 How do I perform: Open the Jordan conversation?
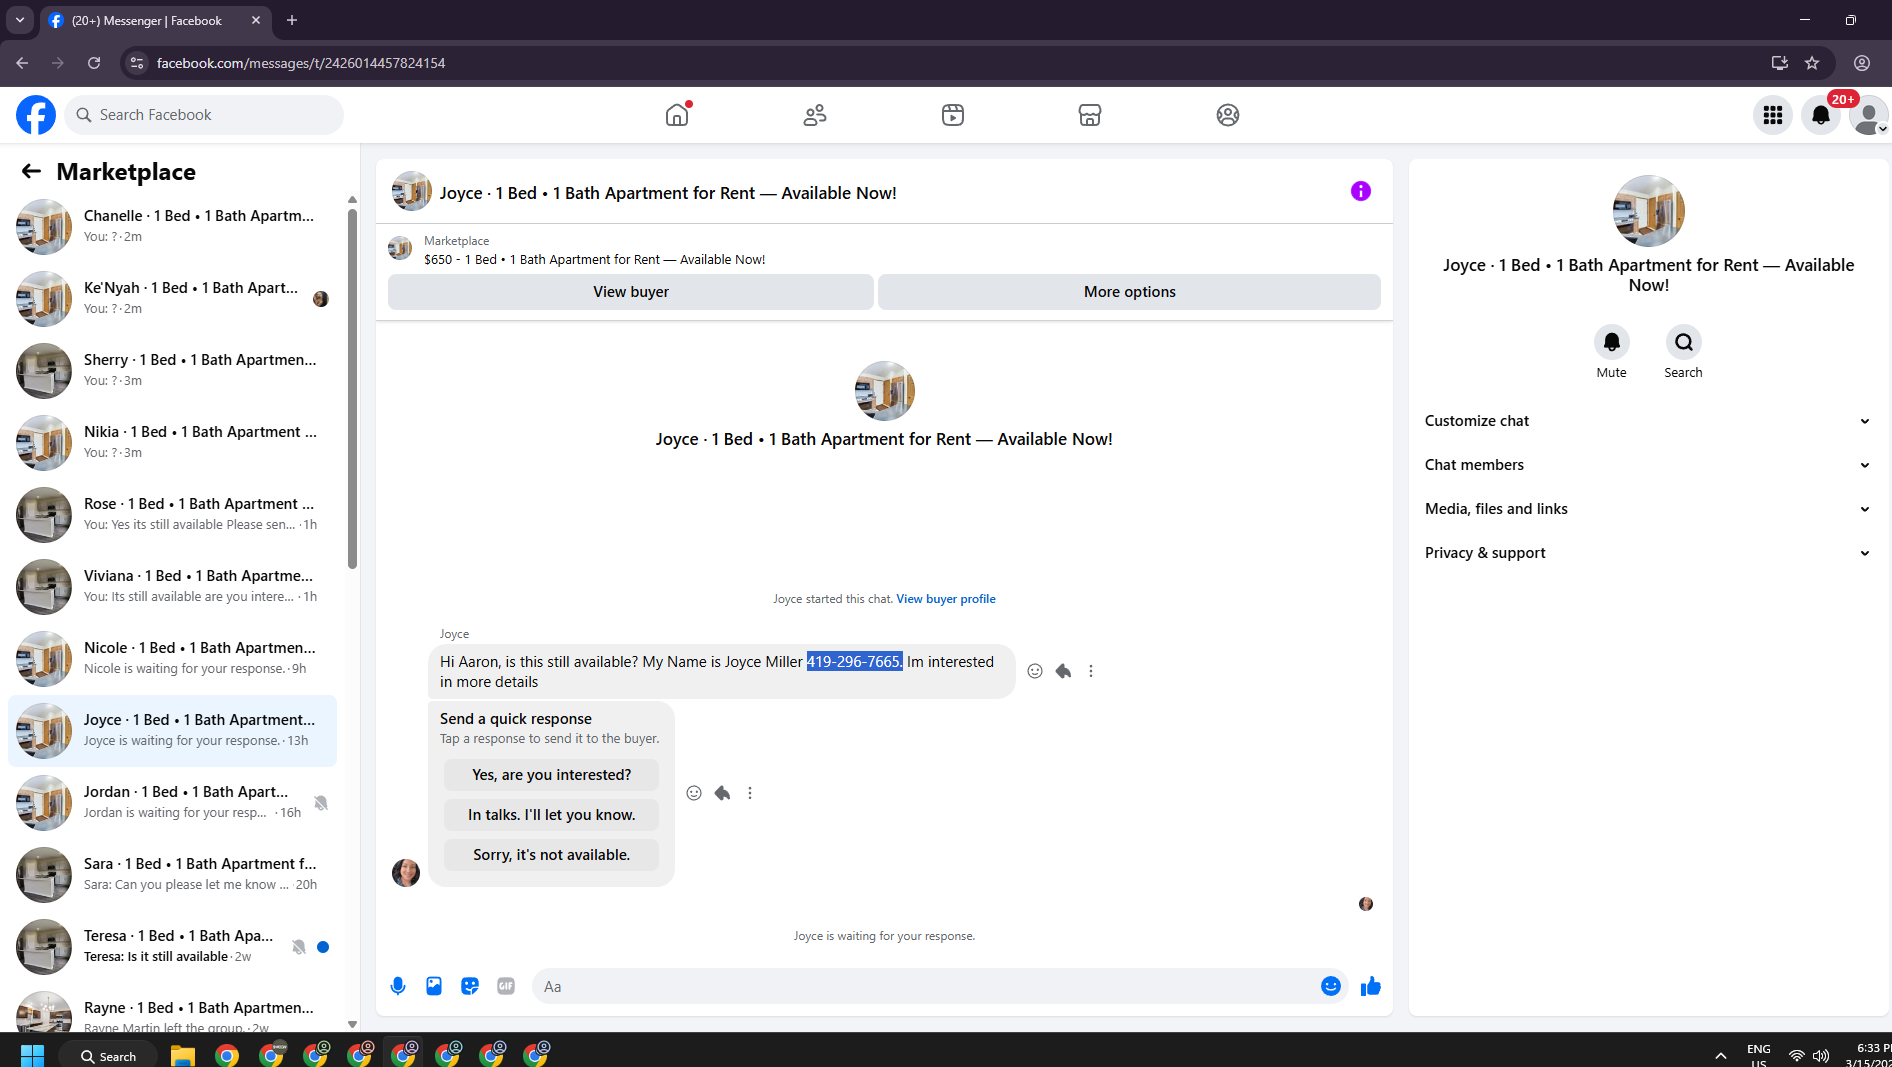tap(172, 803)
